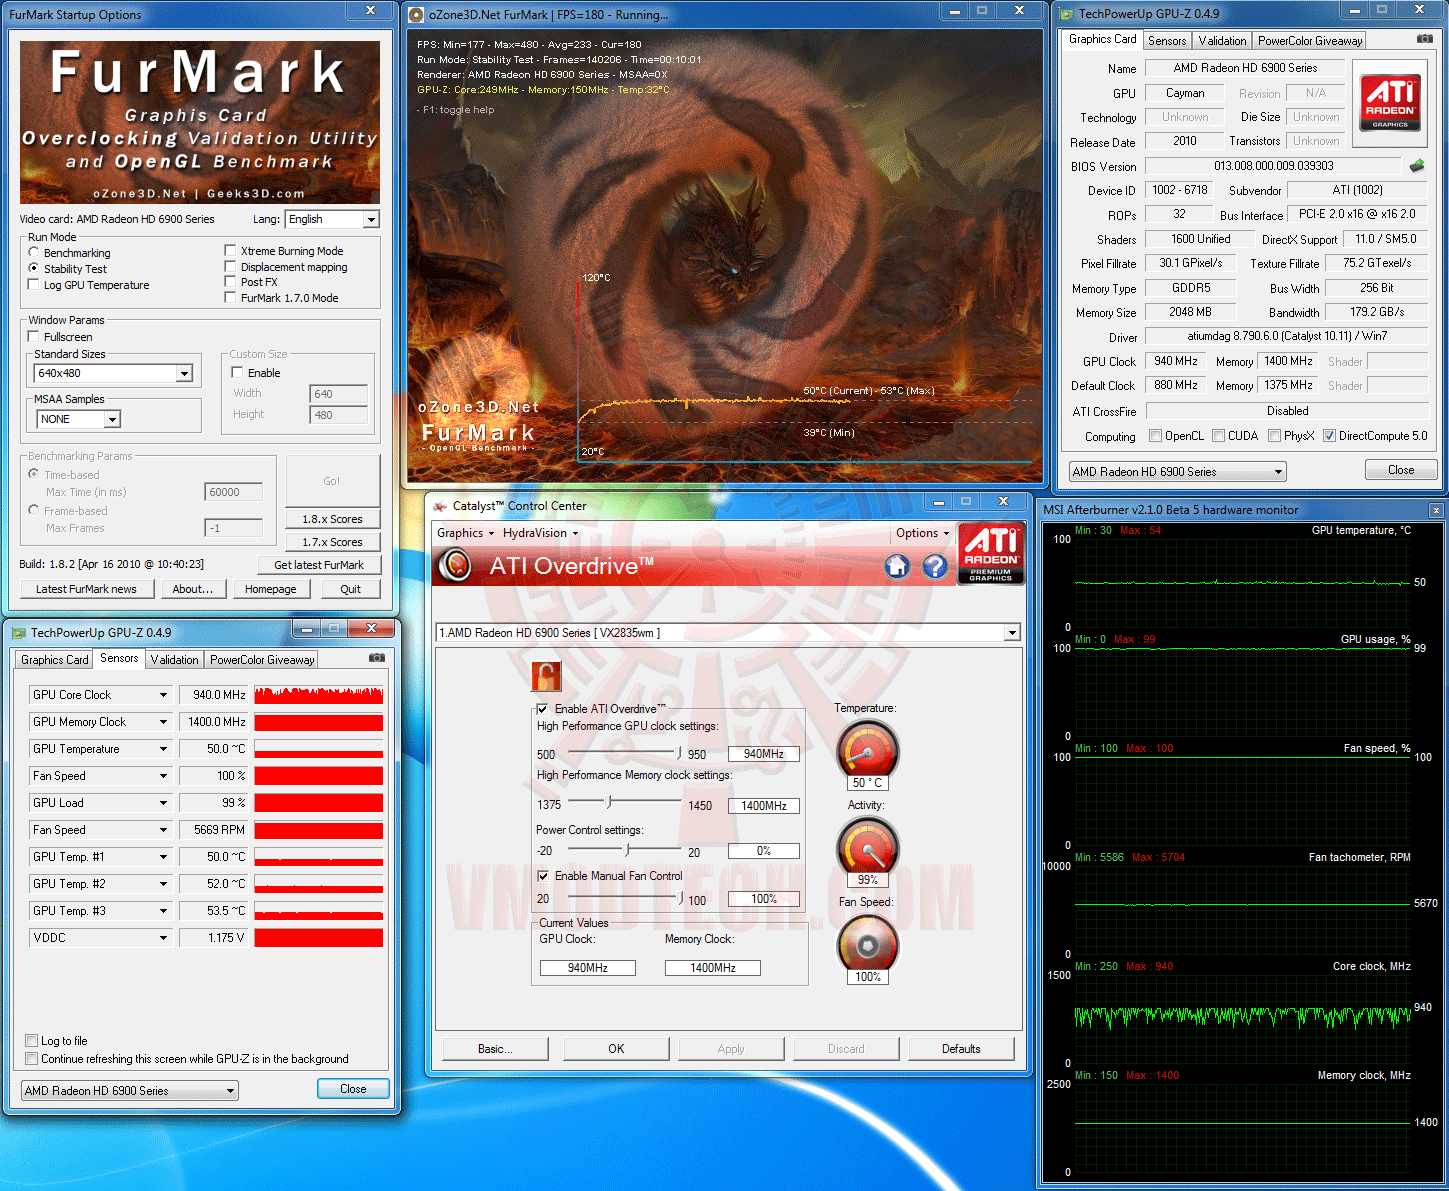This screenshot has height=1191, width=1449.
Task: Click the manual fan speed slider
Action: tap(624, 898)
